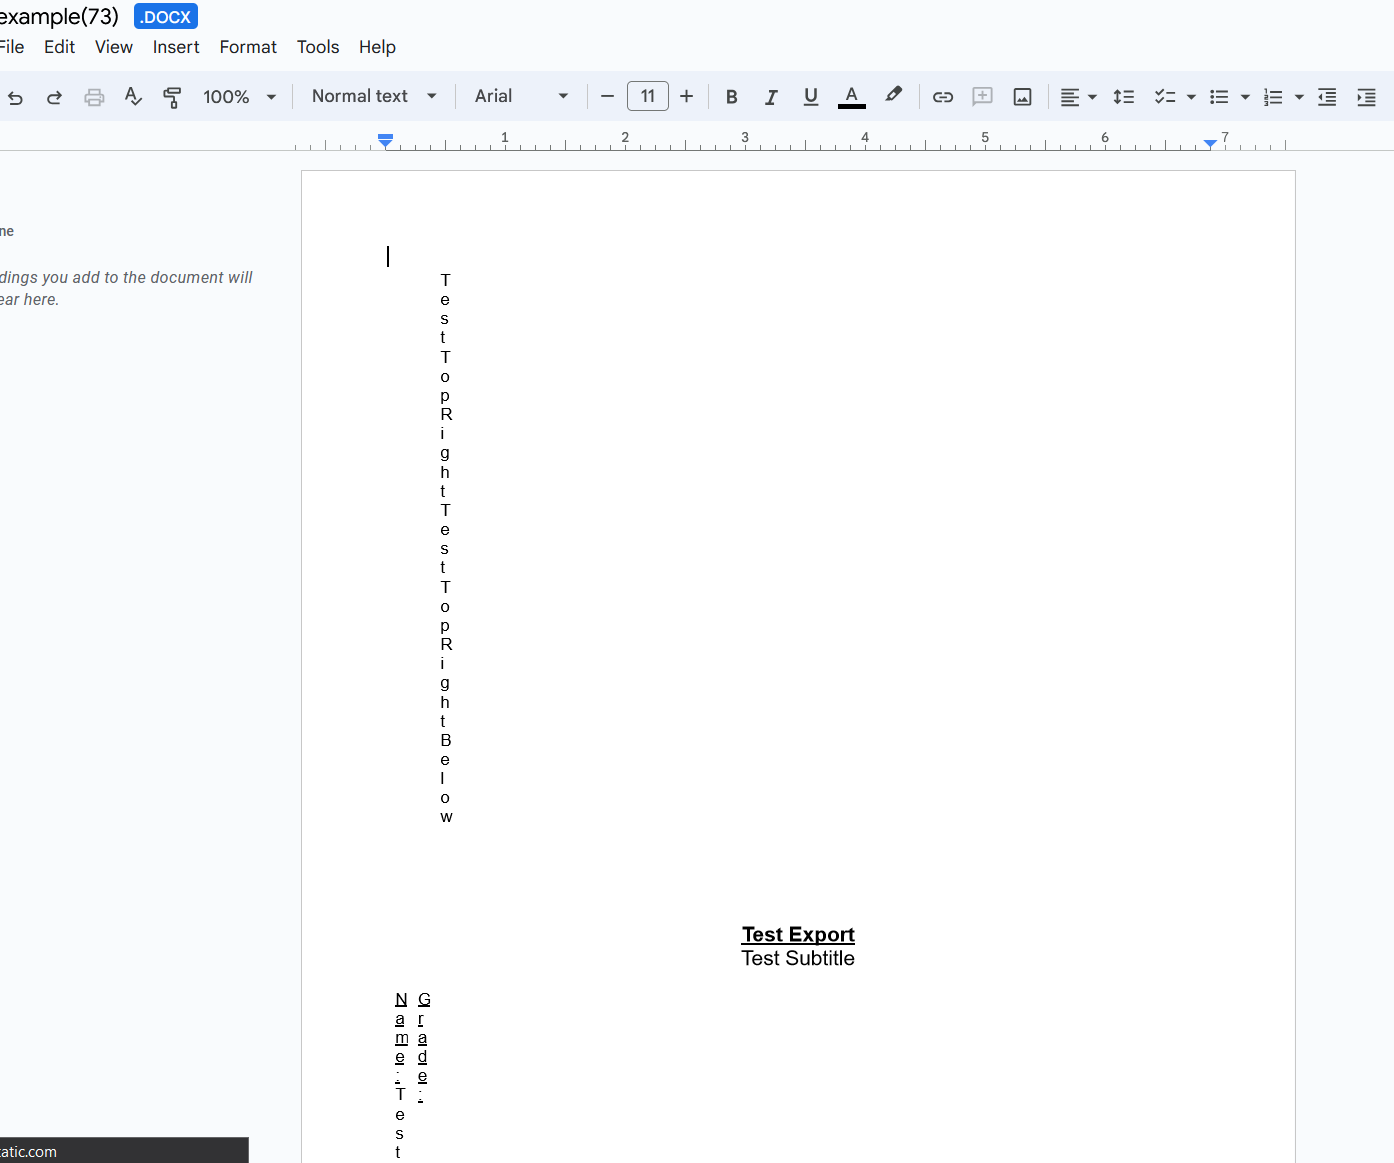Toggle Underline formatting

tap(811, 97)
